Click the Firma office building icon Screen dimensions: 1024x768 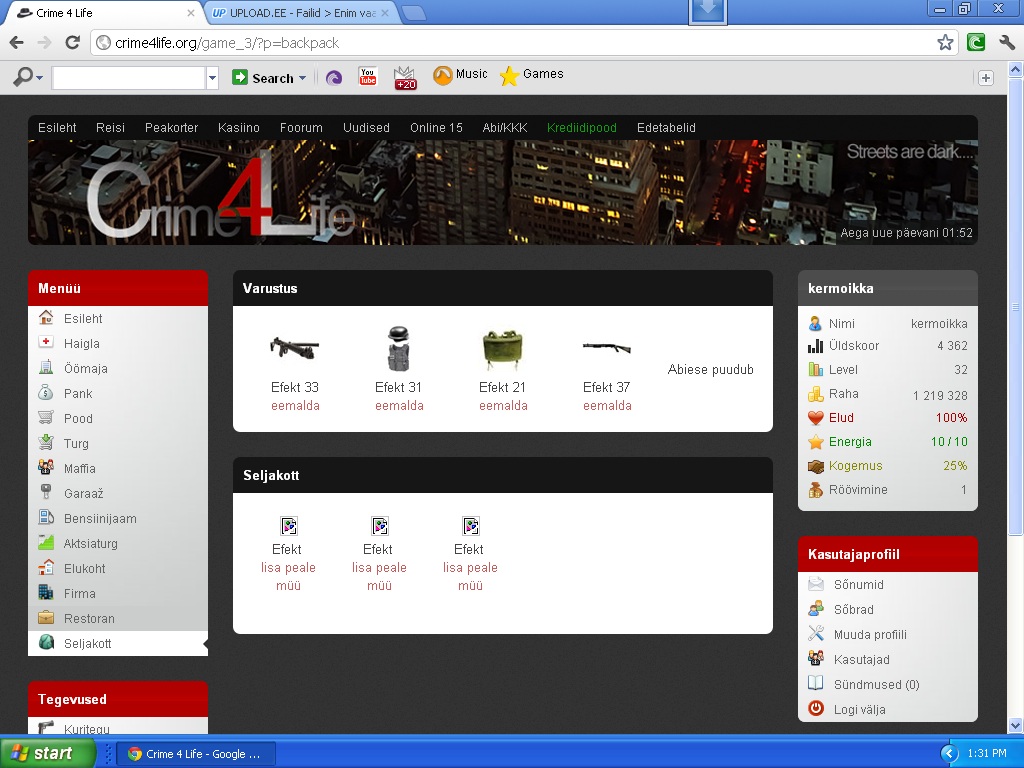tap(46, 592)
